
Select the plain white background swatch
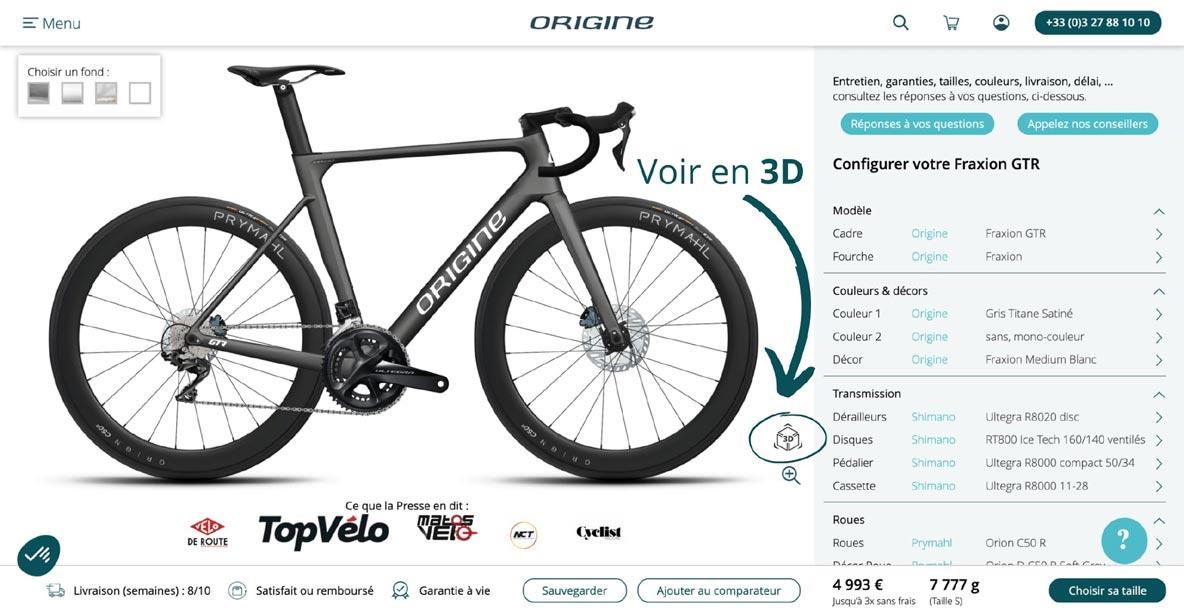[140, 93]
